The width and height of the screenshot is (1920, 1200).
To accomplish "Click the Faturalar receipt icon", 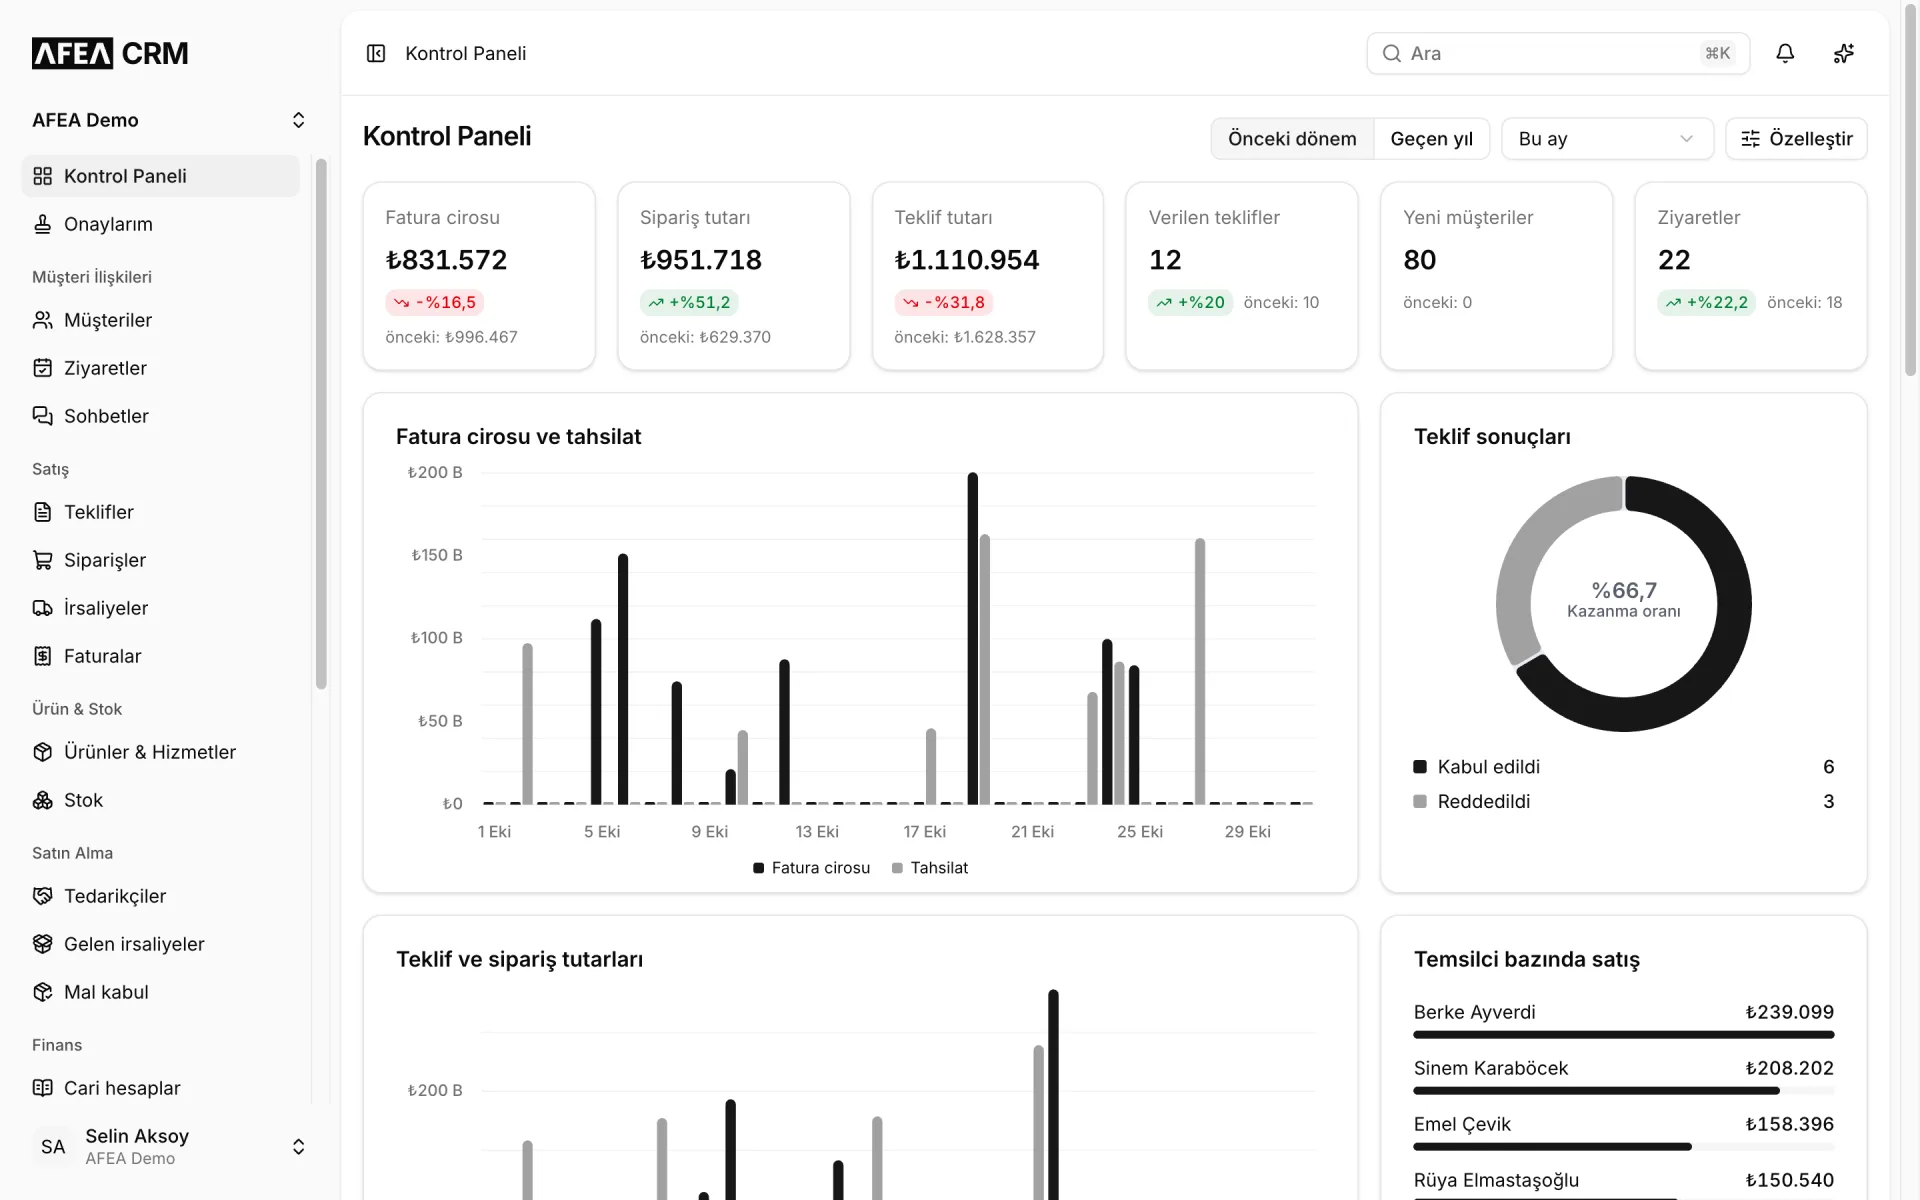I will [x=42, y=656].
